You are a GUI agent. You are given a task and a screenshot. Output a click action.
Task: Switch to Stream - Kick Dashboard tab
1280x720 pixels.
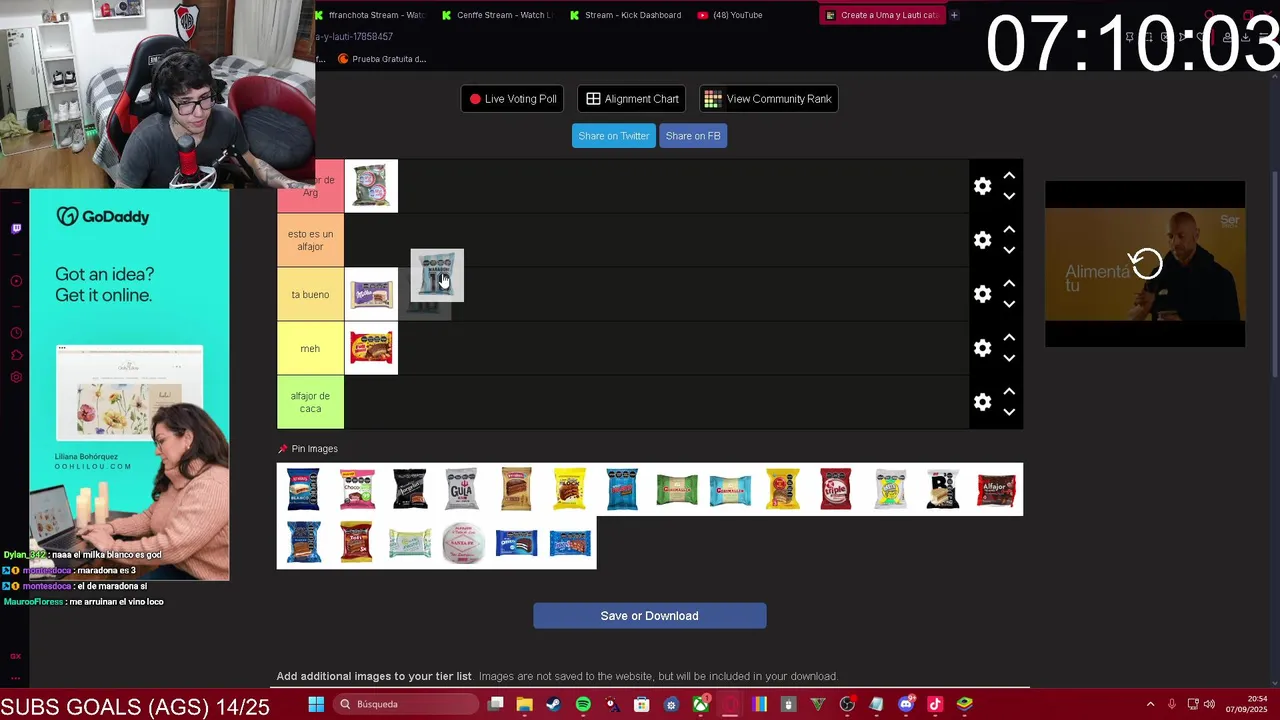625,15
